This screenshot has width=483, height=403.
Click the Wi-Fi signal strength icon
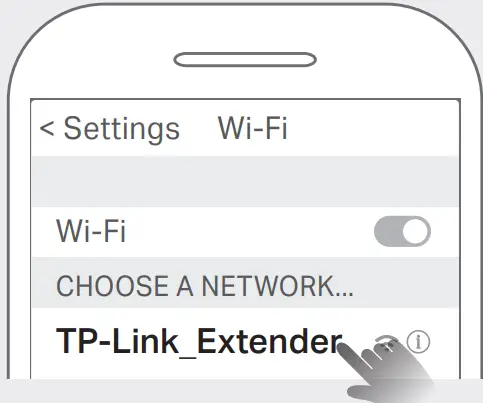coord(387,343)
